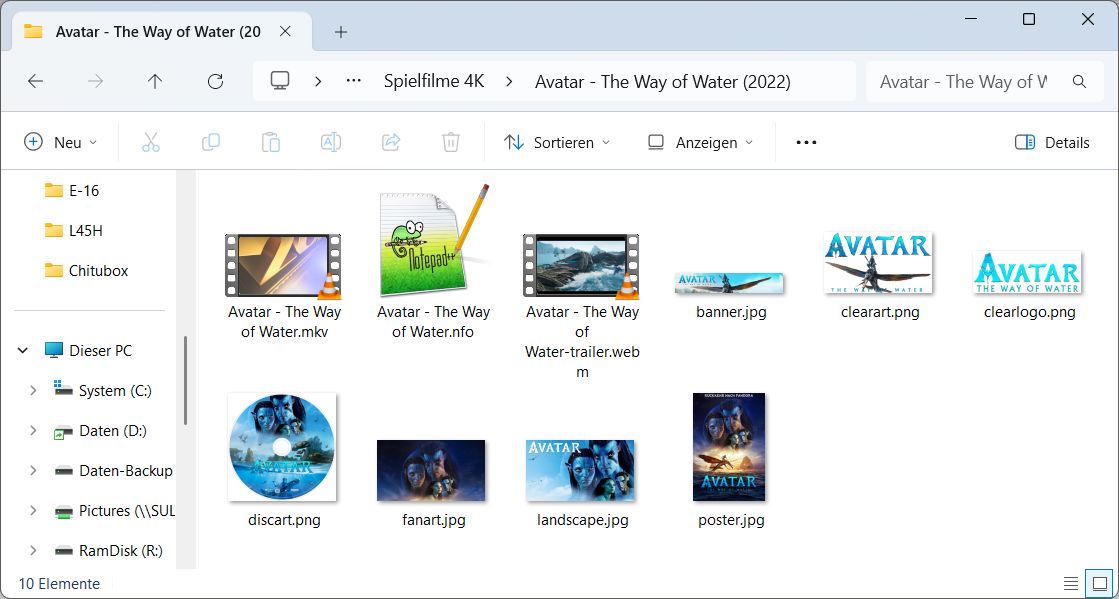
Task: Click the Paste clipboard icon
Action: [x=270, y=142]
